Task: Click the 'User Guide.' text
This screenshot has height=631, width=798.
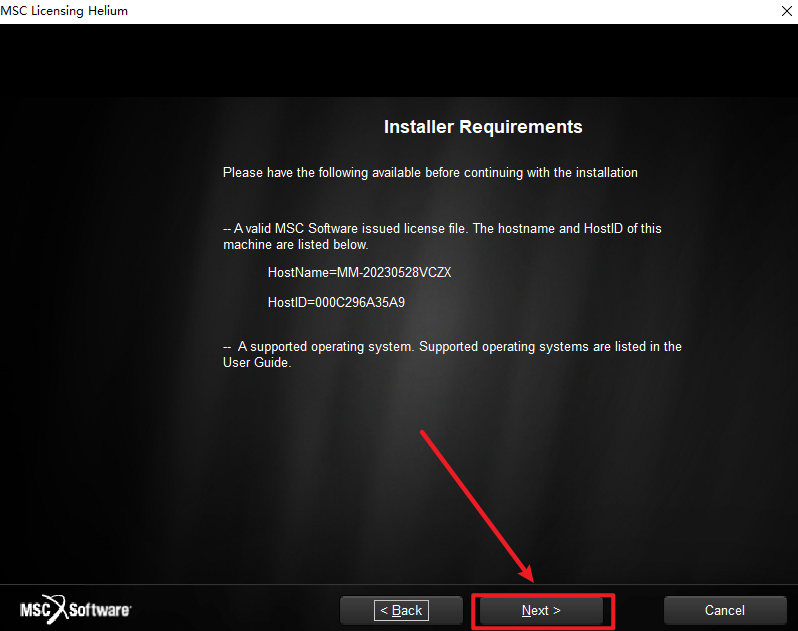Action: [257, 363]
